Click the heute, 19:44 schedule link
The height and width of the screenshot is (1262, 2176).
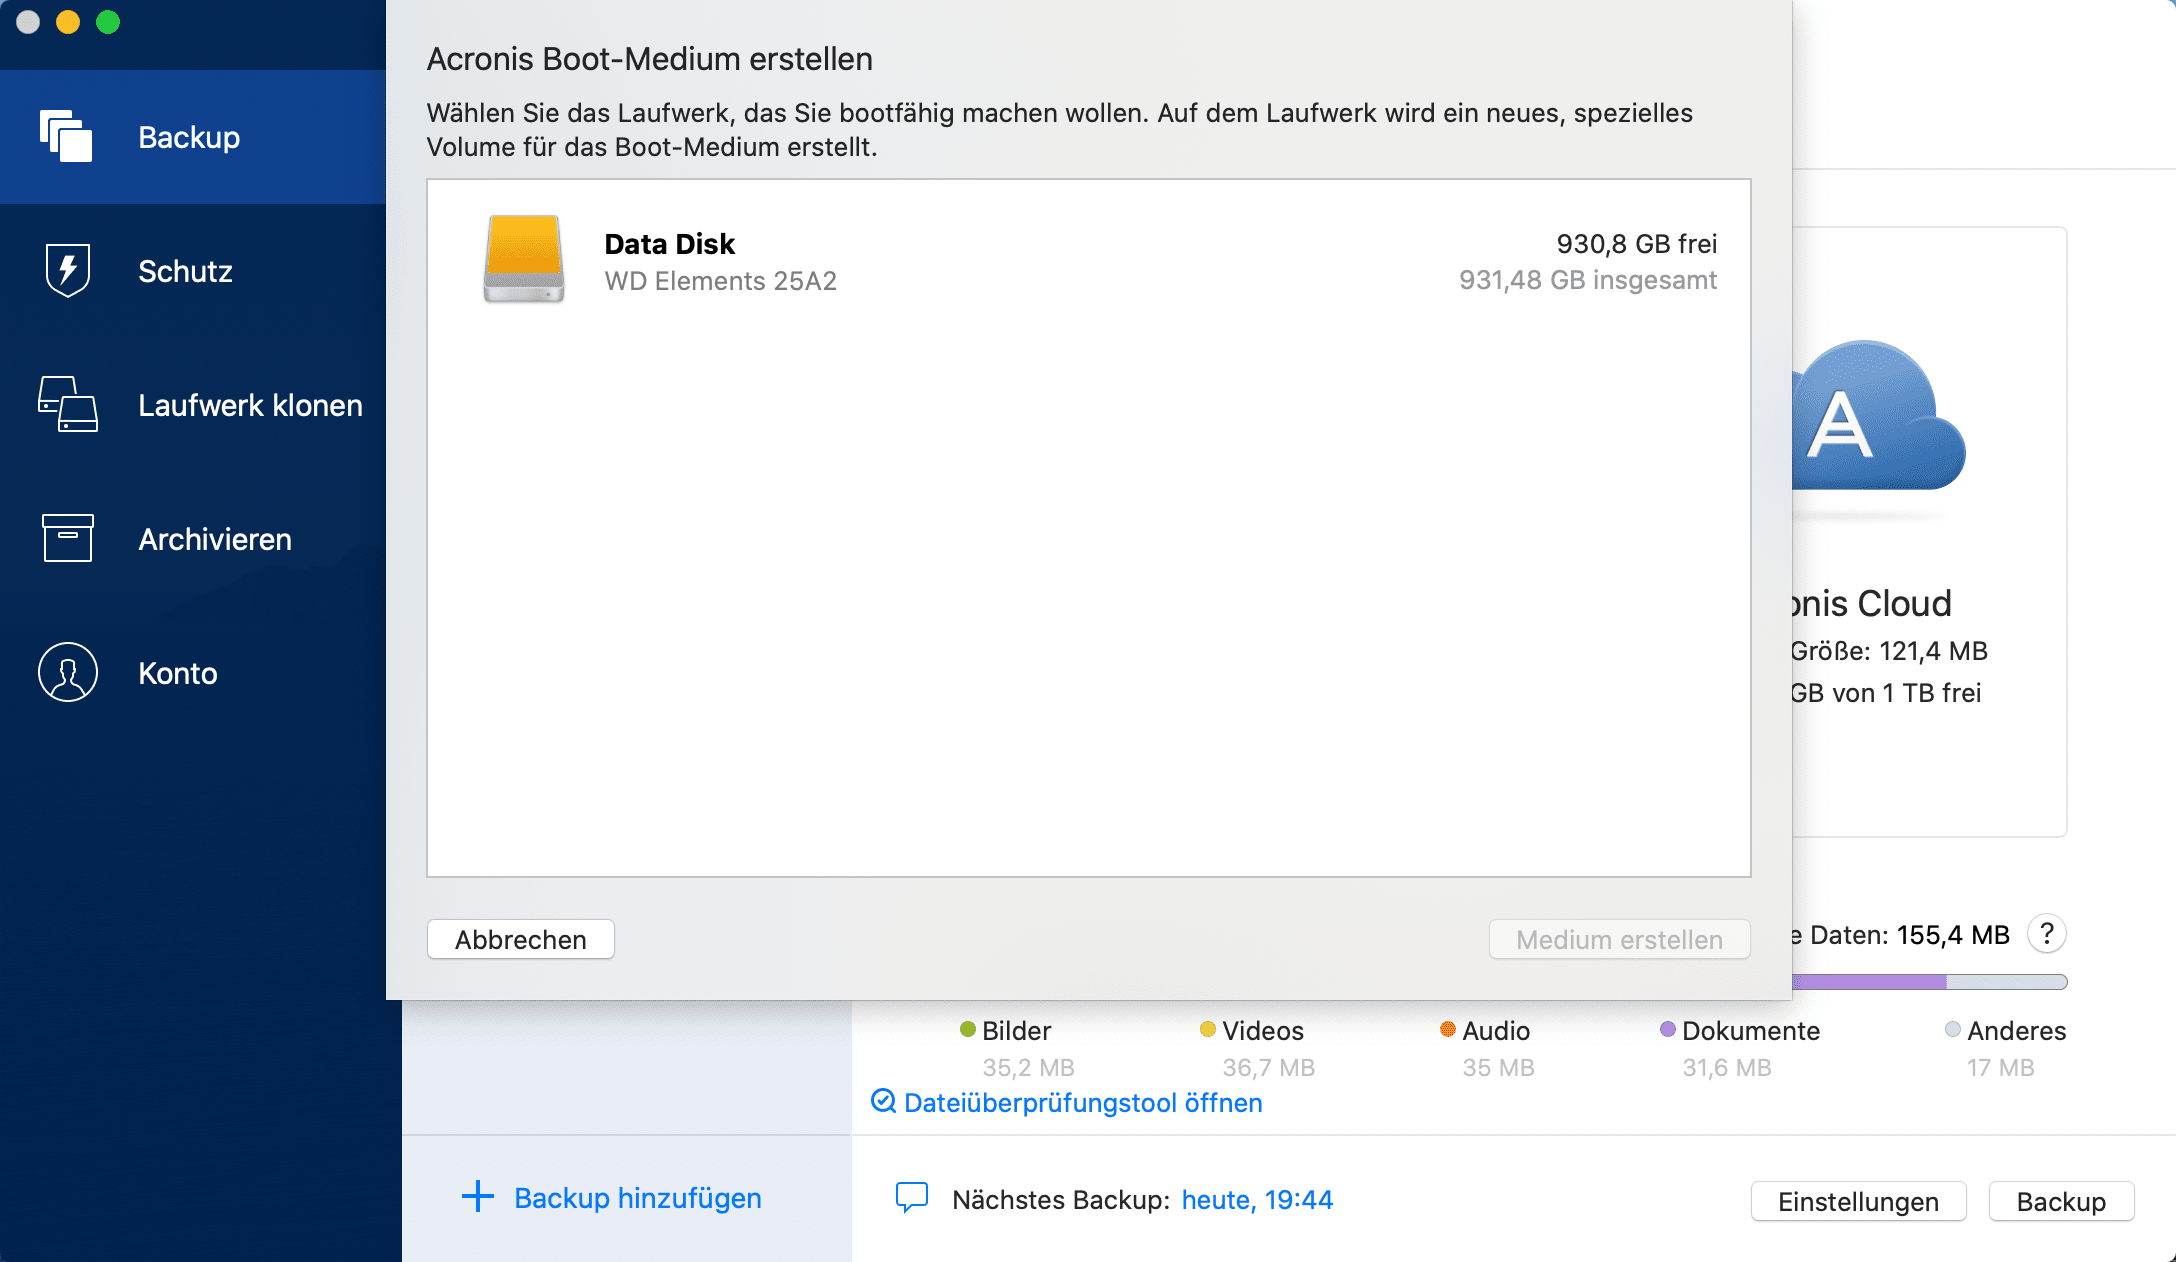click(1257, 1200)
